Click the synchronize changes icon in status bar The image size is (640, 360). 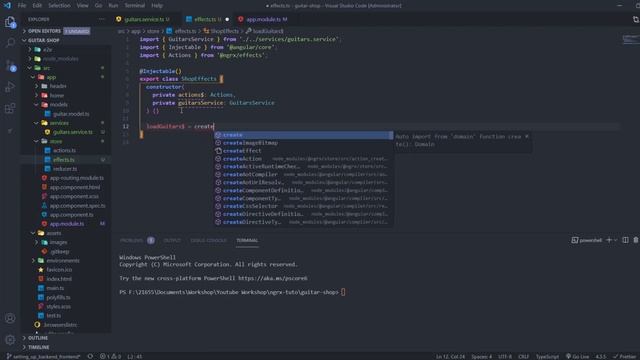(x=90, y=356)
